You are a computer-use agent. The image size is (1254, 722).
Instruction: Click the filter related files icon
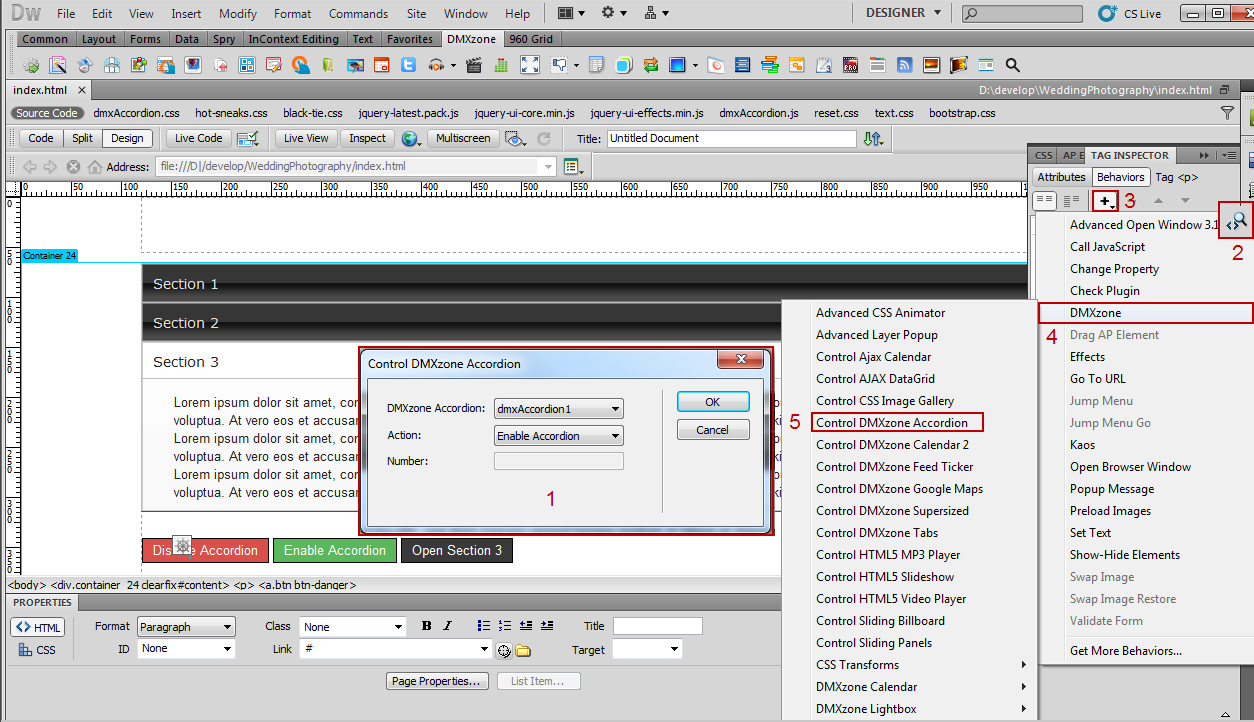tap(1227, 113)
